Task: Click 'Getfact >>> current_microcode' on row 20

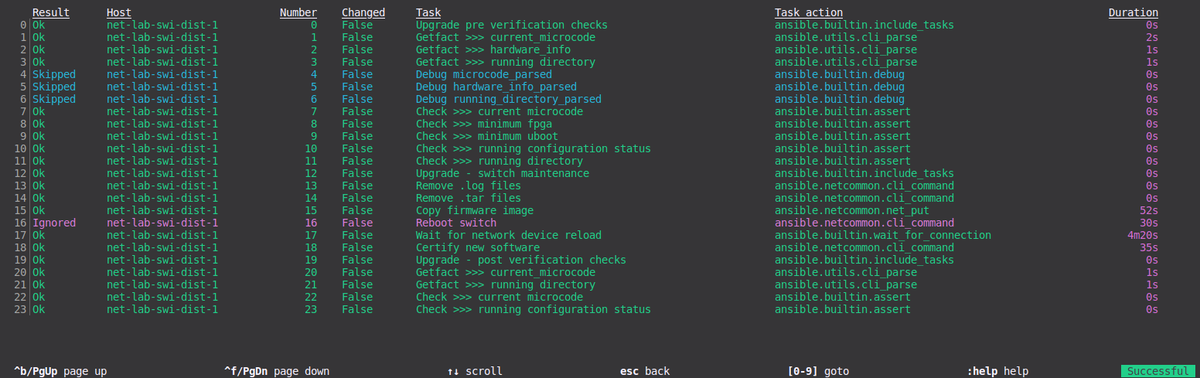Action: pyautogui.click(x=505, y=272)
